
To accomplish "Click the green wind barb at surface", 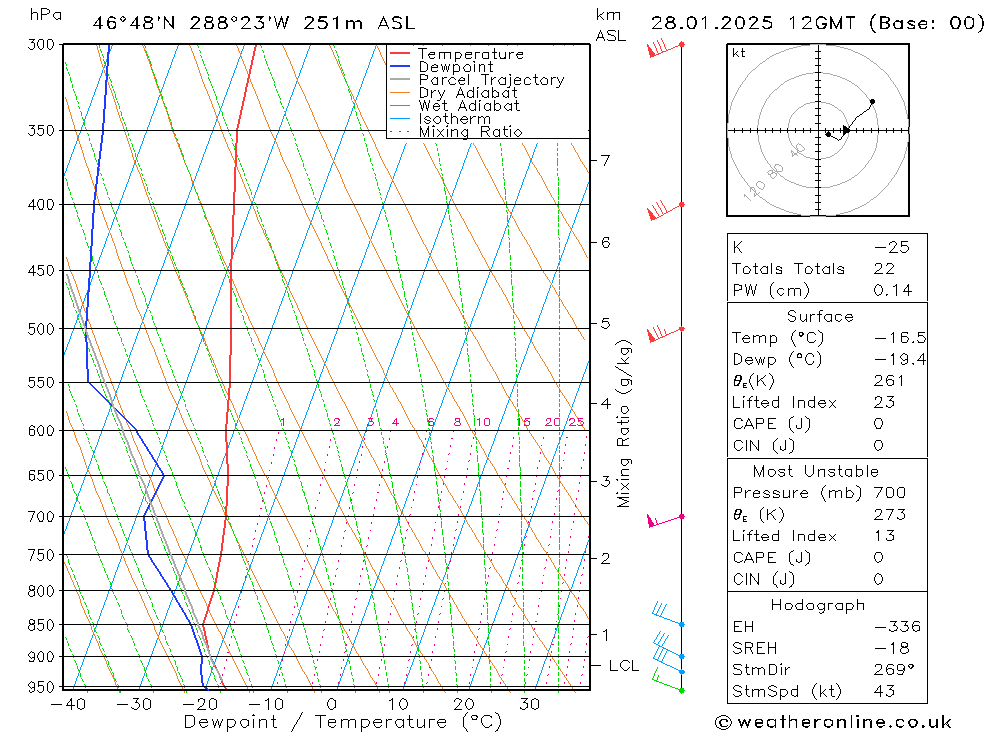I will (x=668, y=681).
